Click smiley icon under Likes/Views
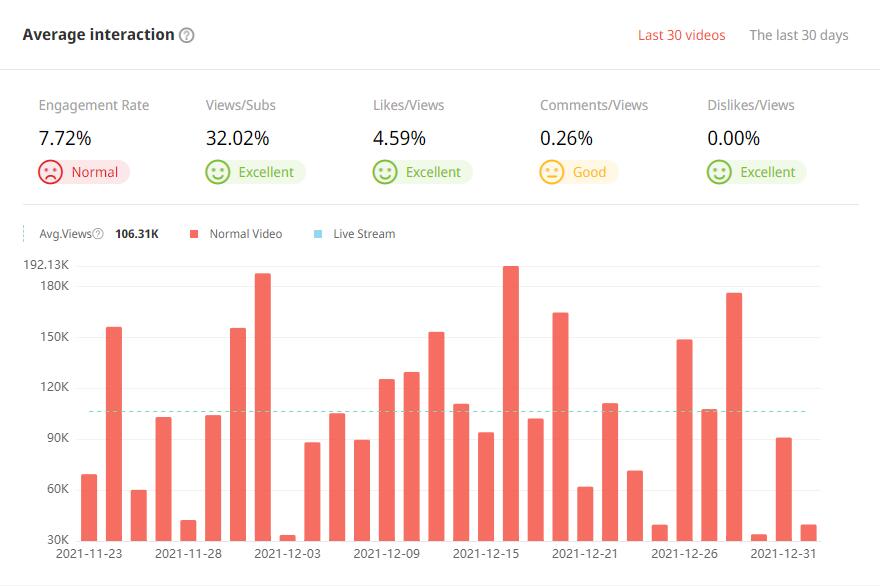This screenshot has width=880, height=586. [x=384, y=172]
